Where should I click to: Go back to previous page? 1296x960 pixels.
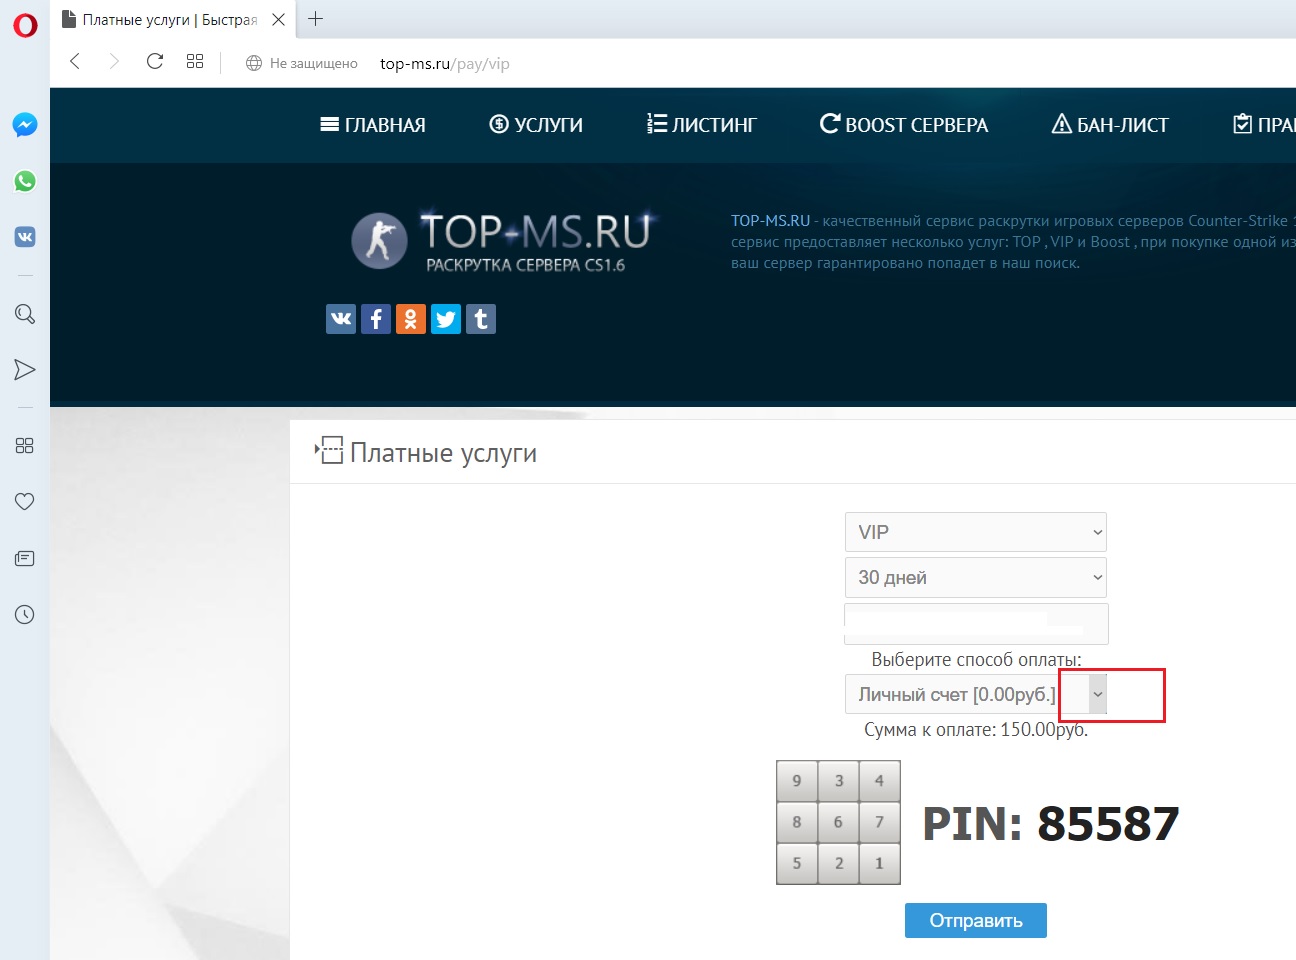coord(75,62)
